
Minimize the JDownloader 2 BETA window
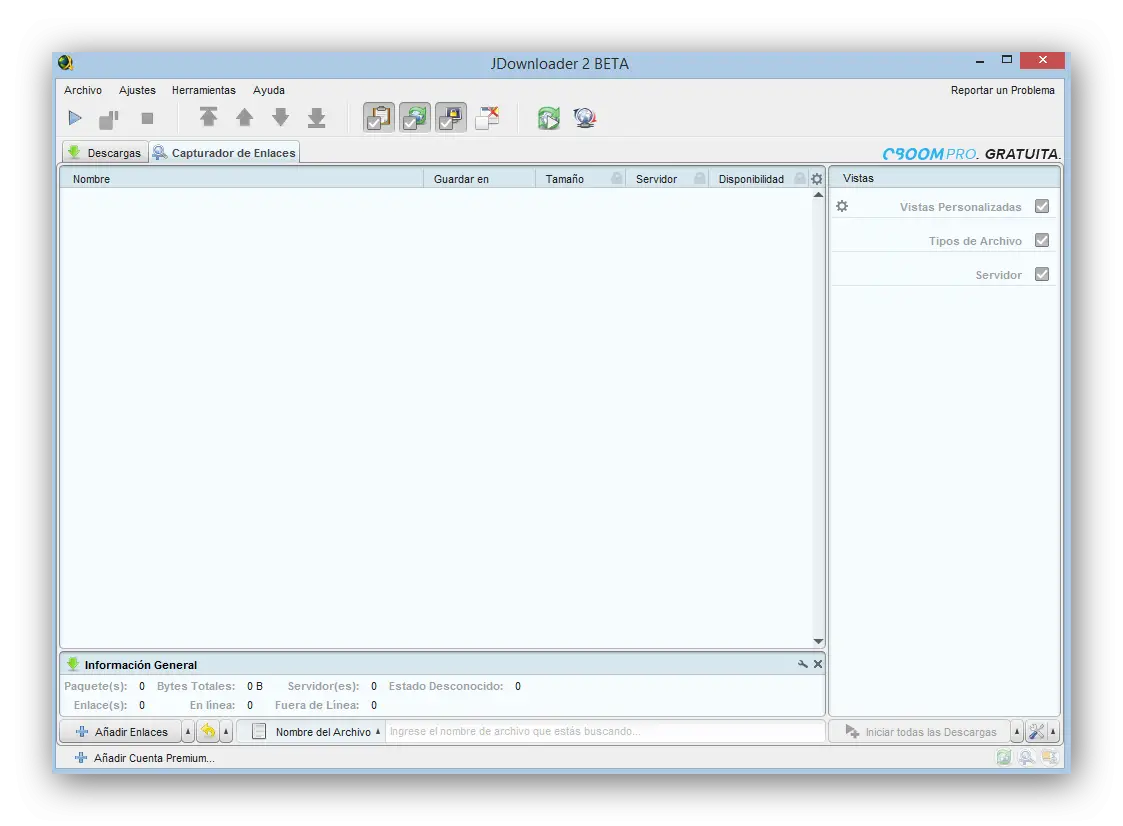[980, 62]
